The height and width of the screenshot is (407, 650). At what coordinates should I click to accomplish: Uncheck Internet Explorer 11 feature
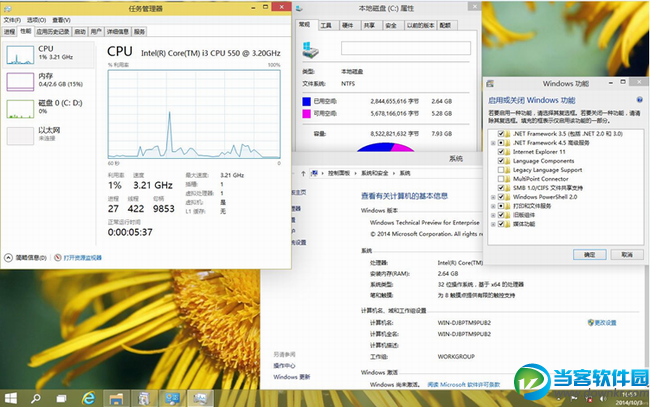coord(501,152)
